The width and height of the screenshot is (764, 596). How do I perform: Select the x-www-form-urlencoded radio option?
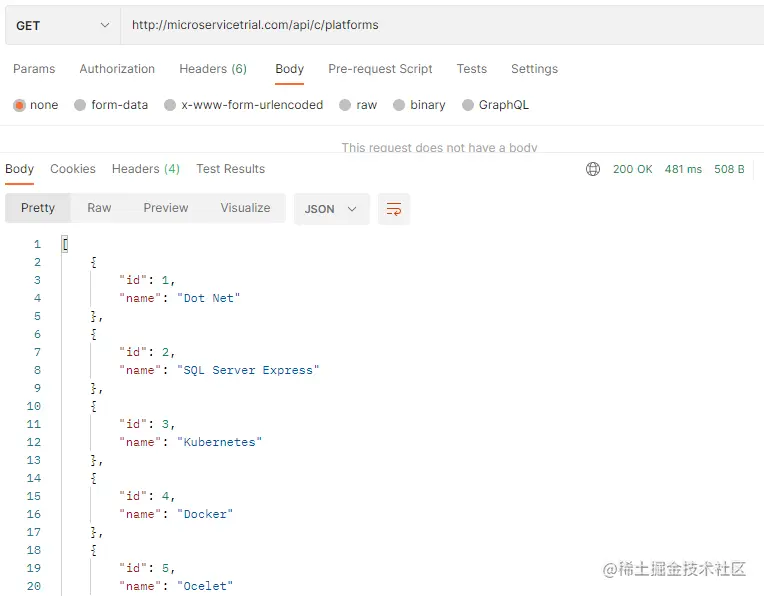[x=170, y=105]
